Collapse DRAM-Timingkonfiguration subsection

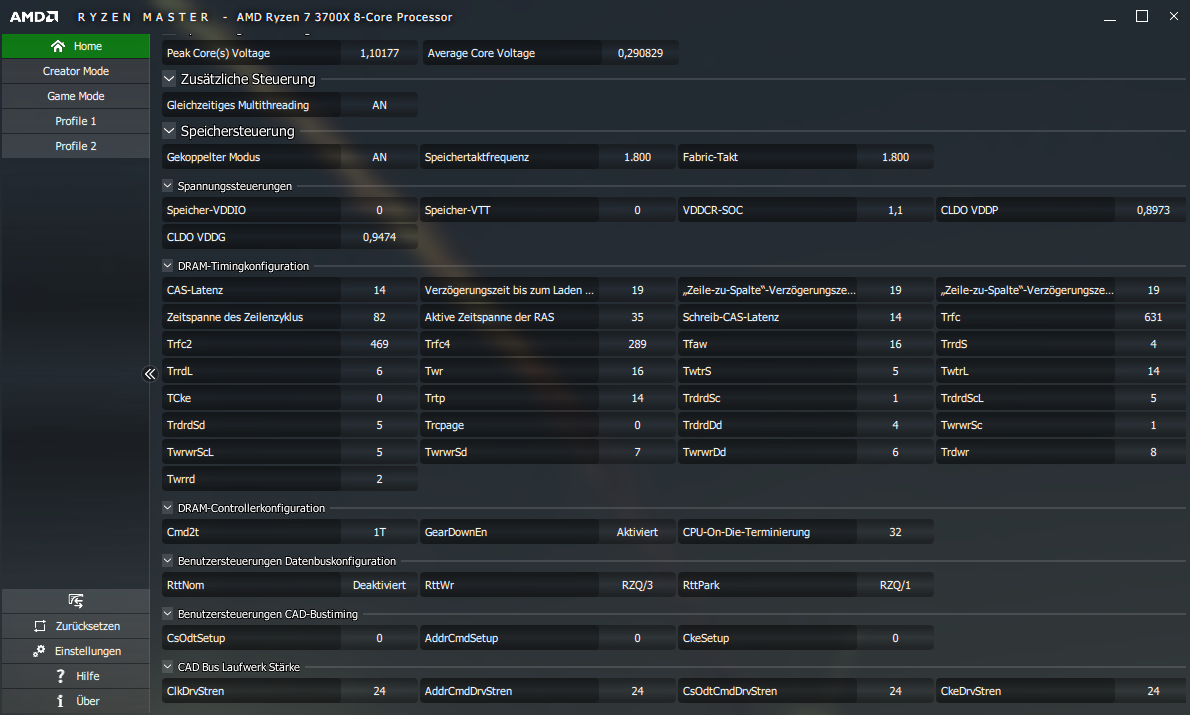(x=168, y=266)
